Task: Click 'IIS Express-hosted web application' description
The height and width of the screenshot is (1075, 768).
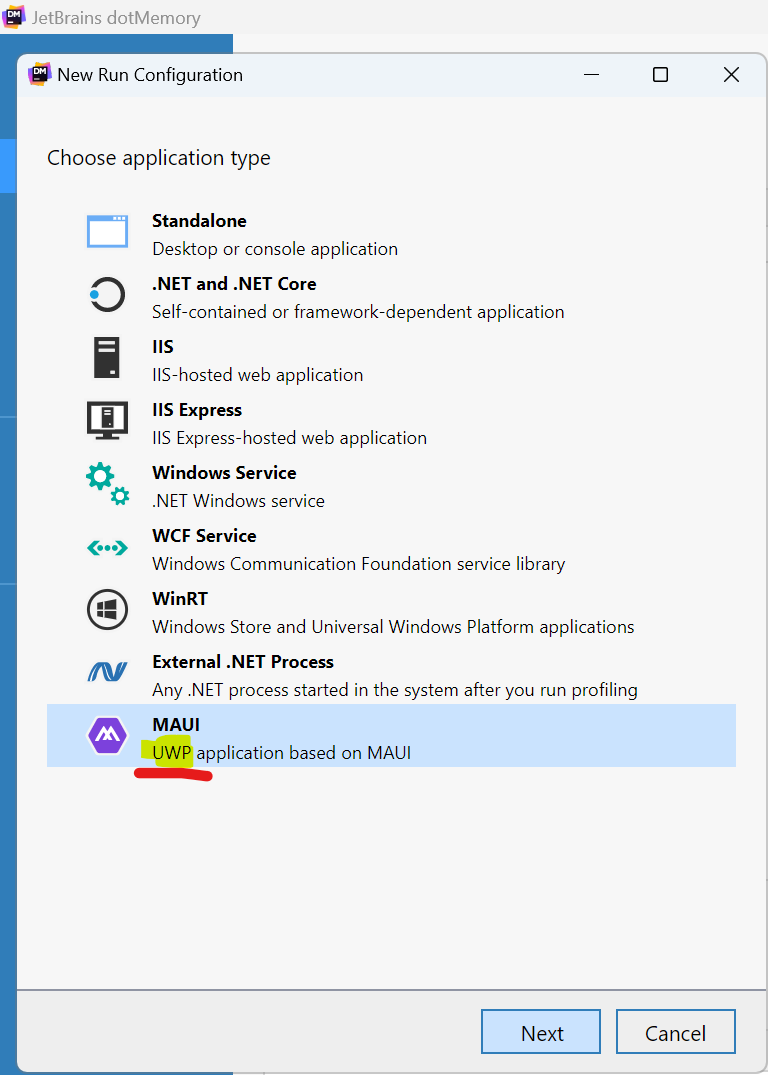Action: (x=289, y=437)
